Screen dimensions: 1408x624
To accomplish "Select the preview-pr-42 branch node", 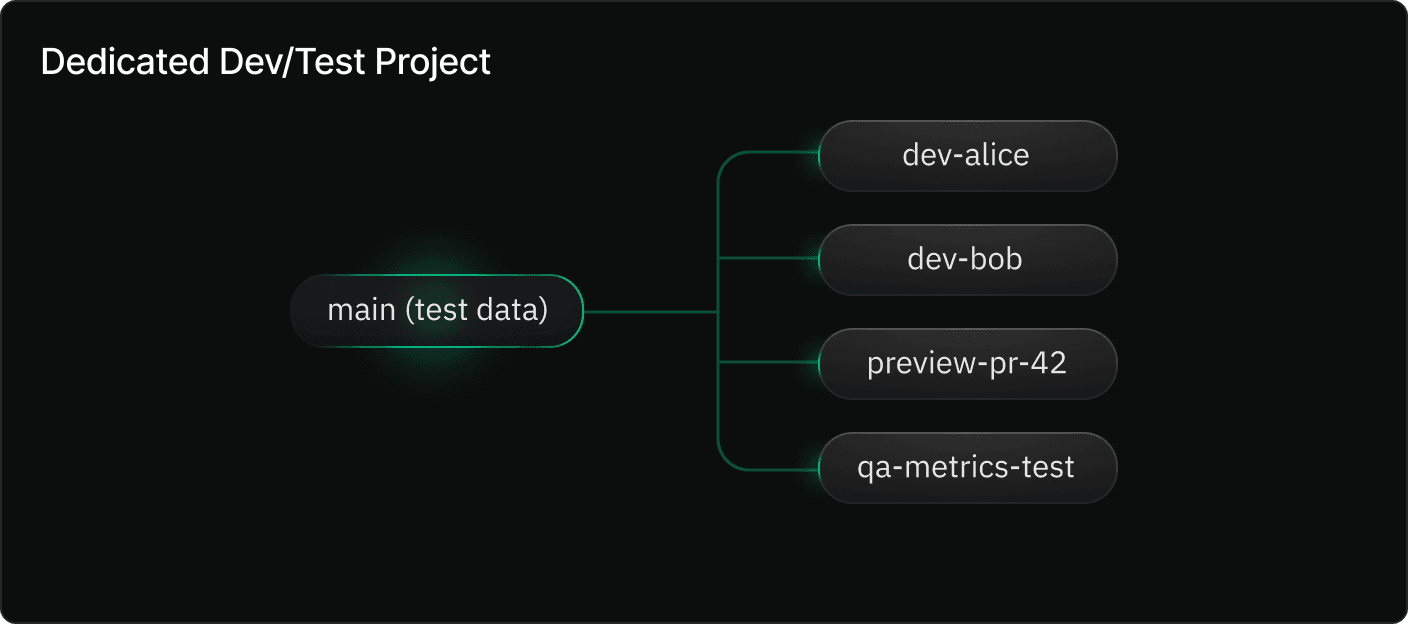I will point(966,363).
